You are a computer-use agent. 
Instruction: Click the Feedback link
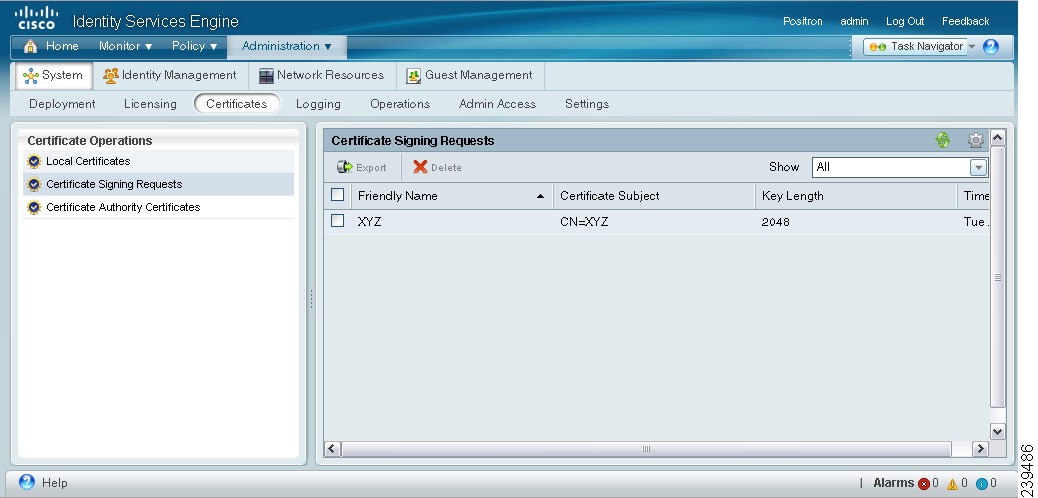click(x=965, y=21)
